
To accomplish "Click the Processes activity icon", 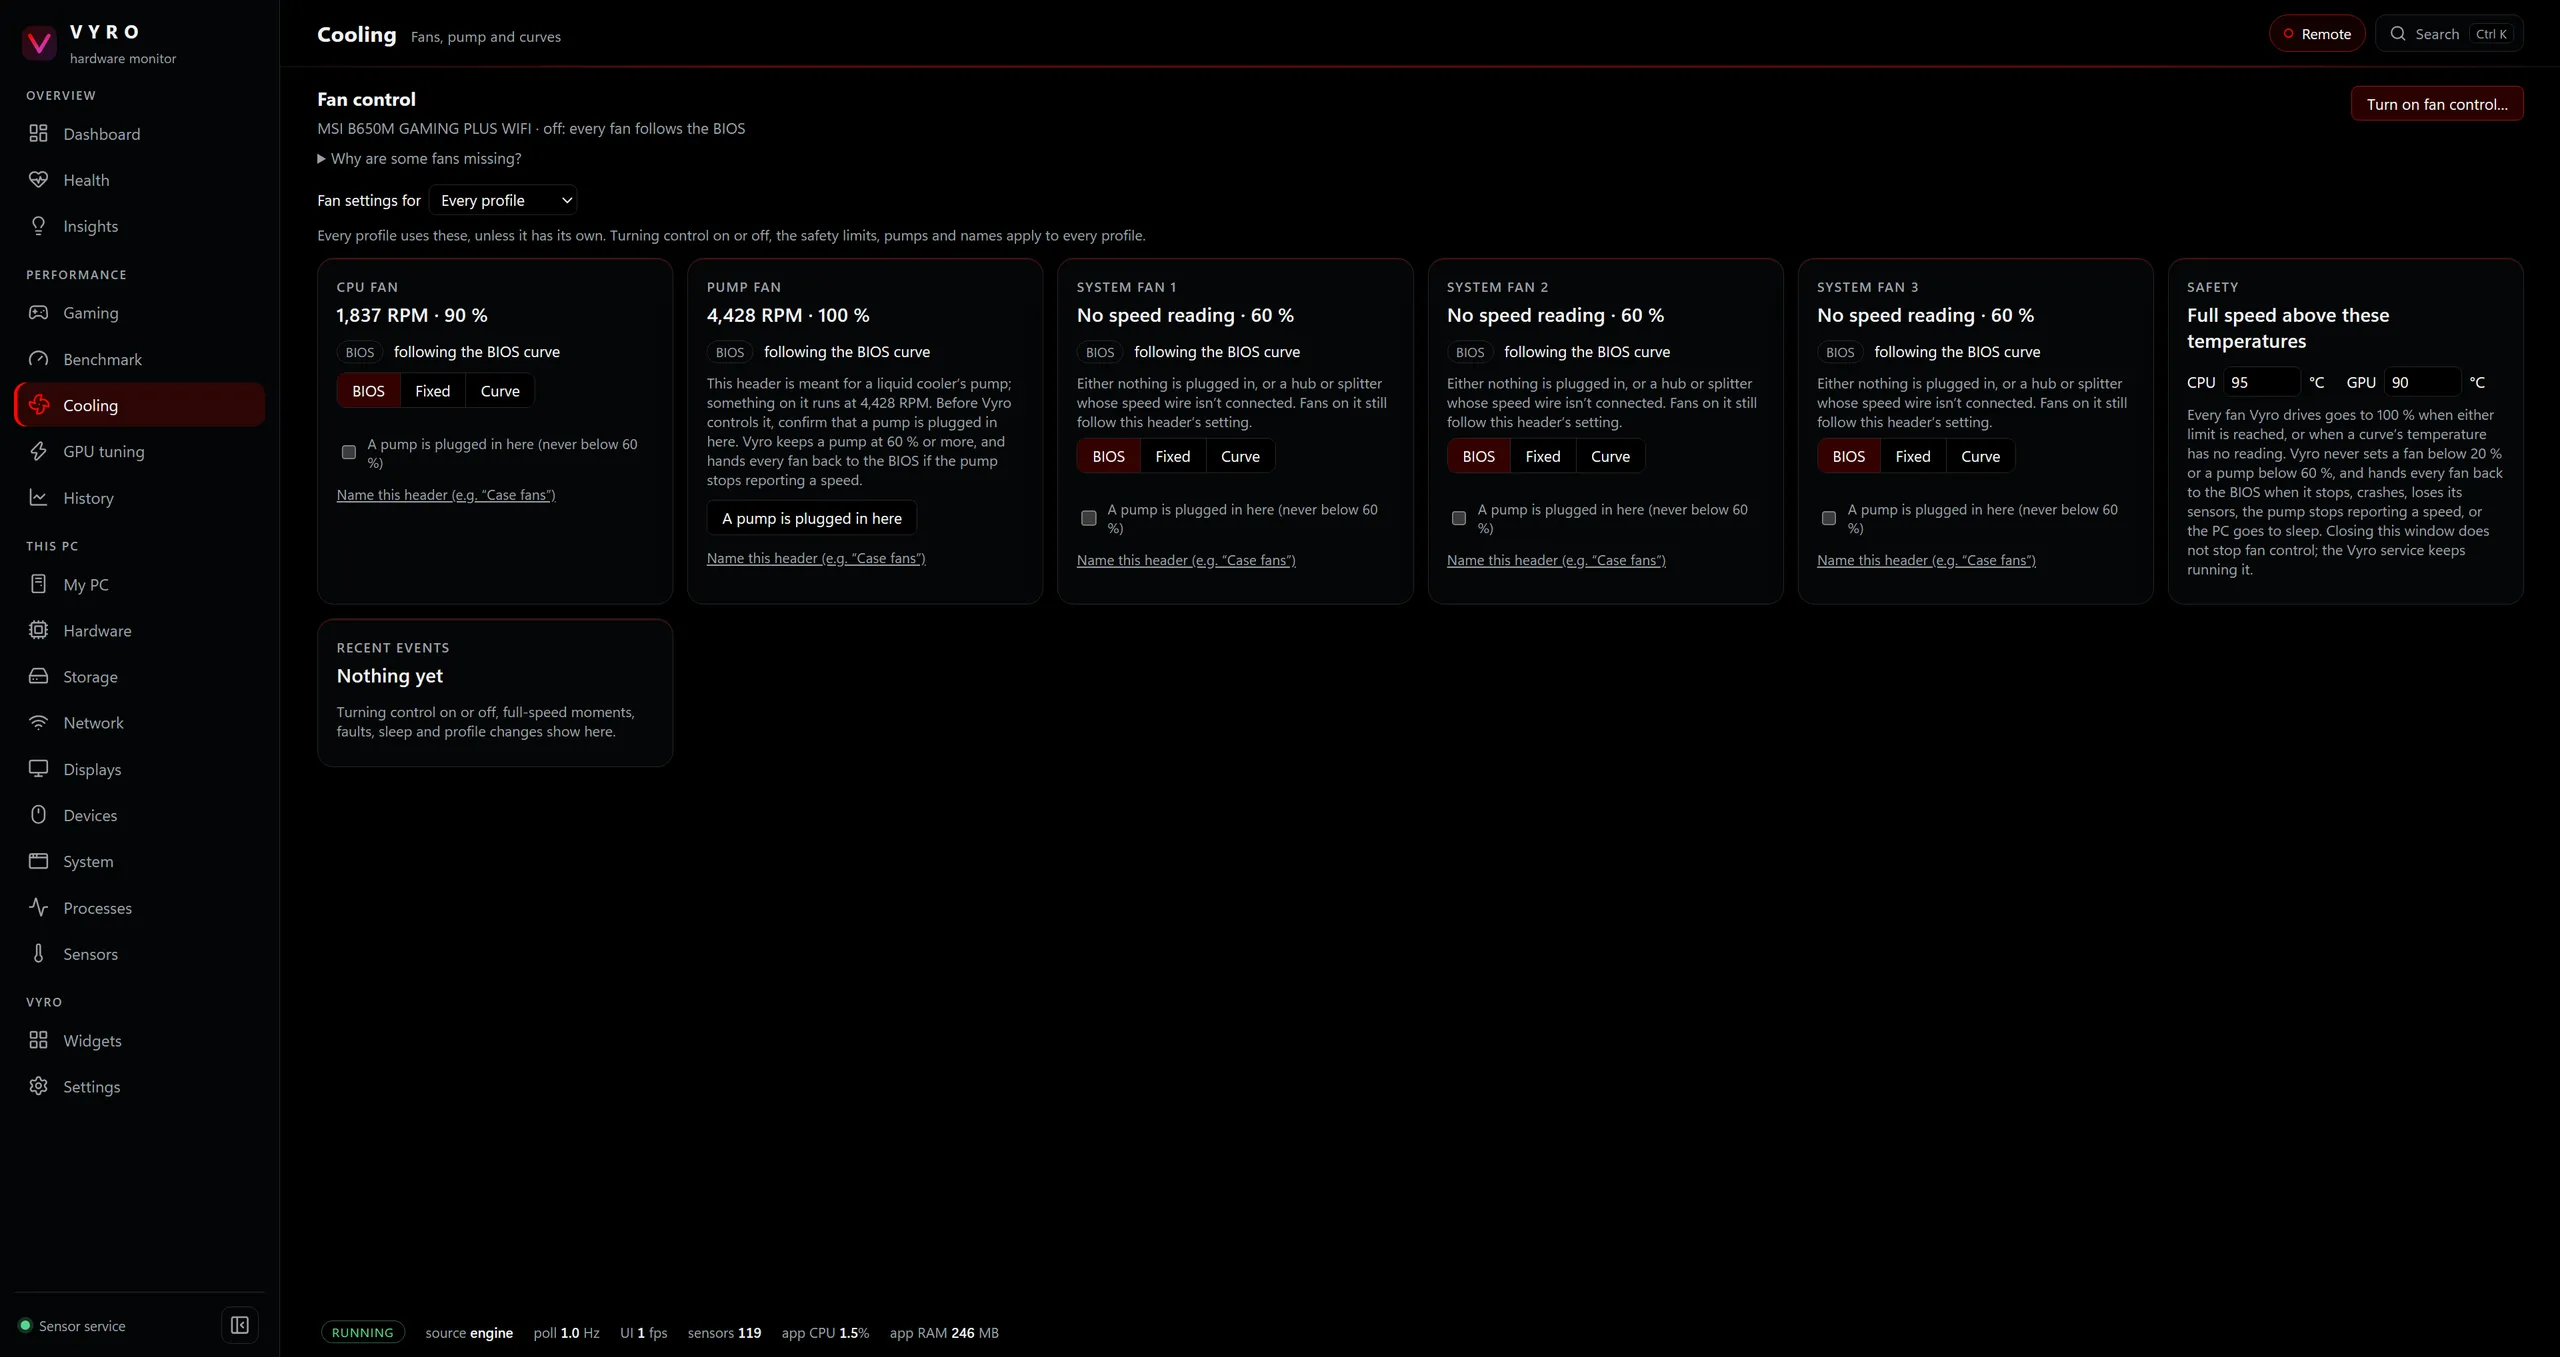I will click(x=38, y=907).
